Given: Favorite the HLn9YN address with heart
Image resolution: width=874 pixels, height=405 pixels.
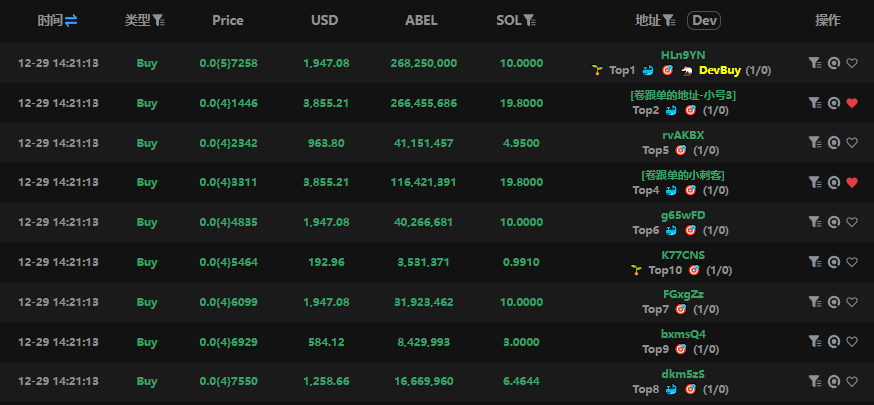Looking at the screenshot, I should click(x=852, y=63).
